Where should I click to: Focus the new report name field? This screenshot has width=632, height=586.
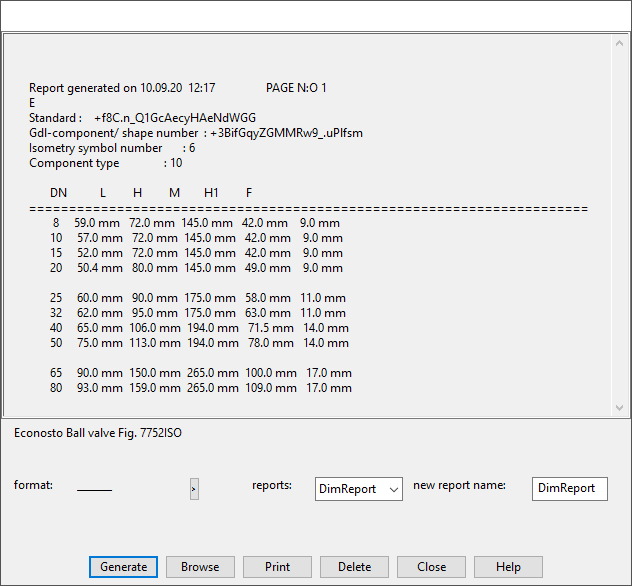(x=569, y=488)
